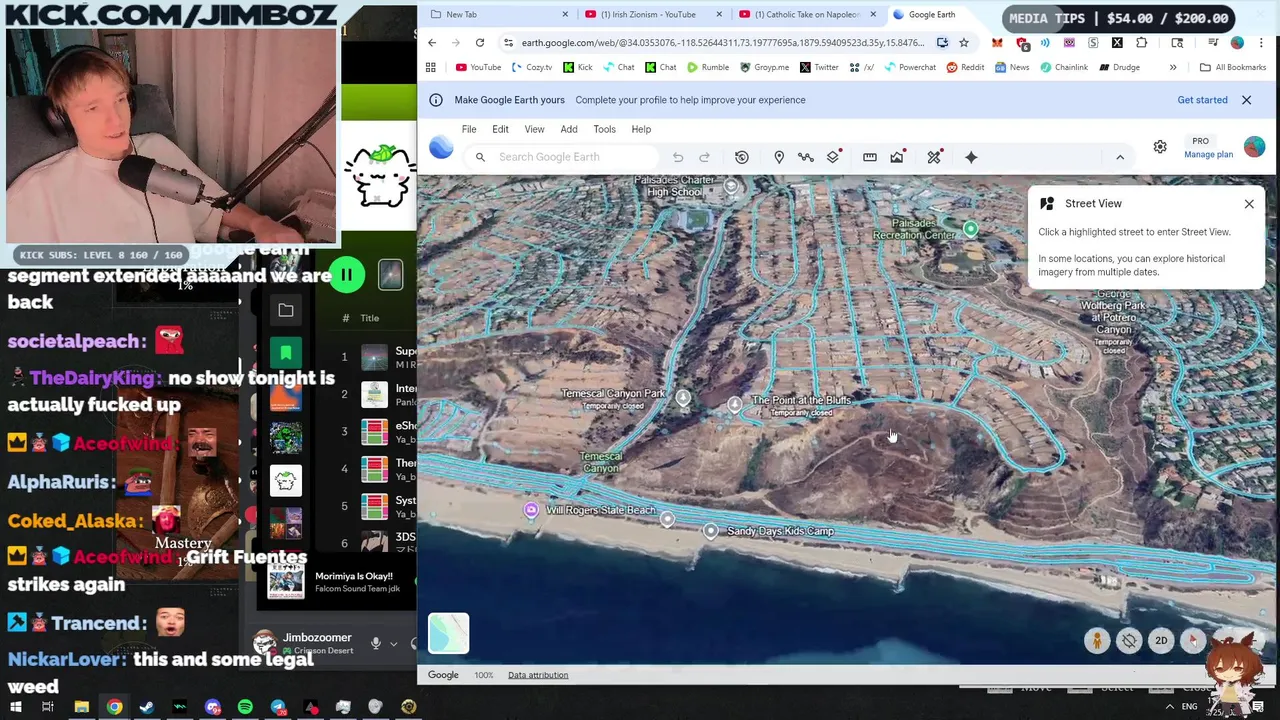Click the undo arrow in Google Earth
The image size is (1280, 720).
pos(678,157)
